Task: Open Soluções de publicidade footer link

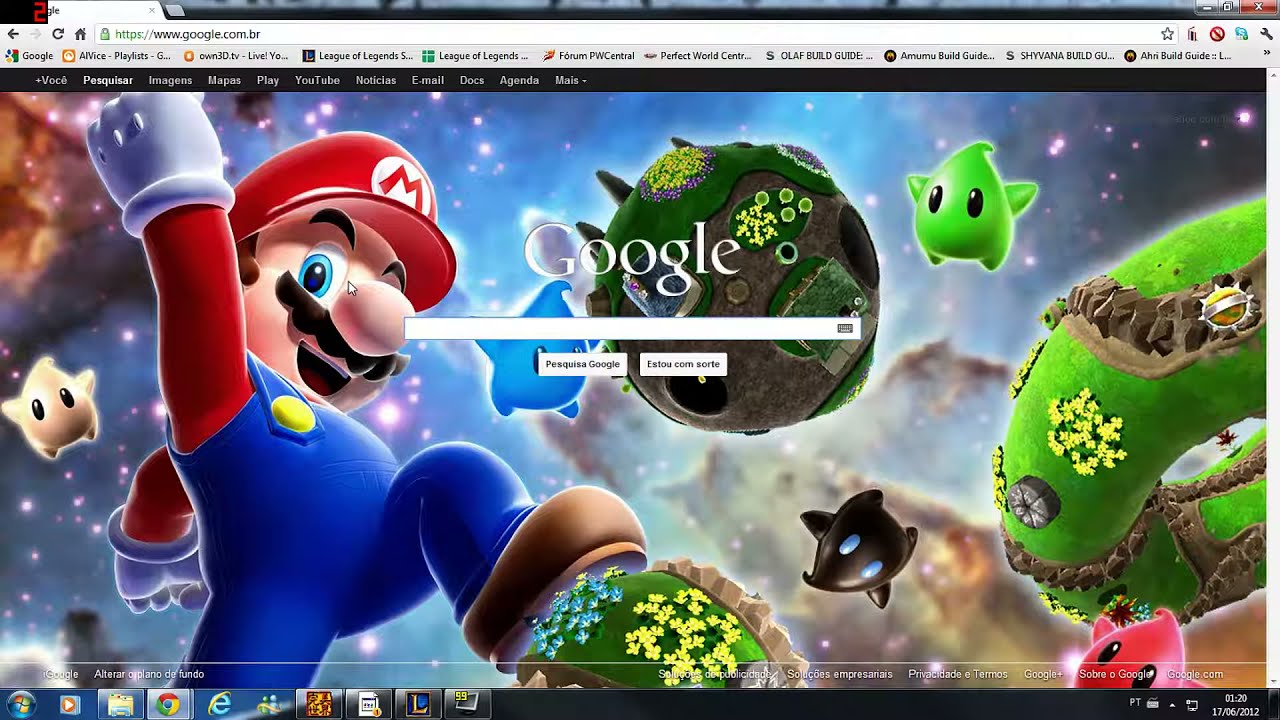Action: 714,674
